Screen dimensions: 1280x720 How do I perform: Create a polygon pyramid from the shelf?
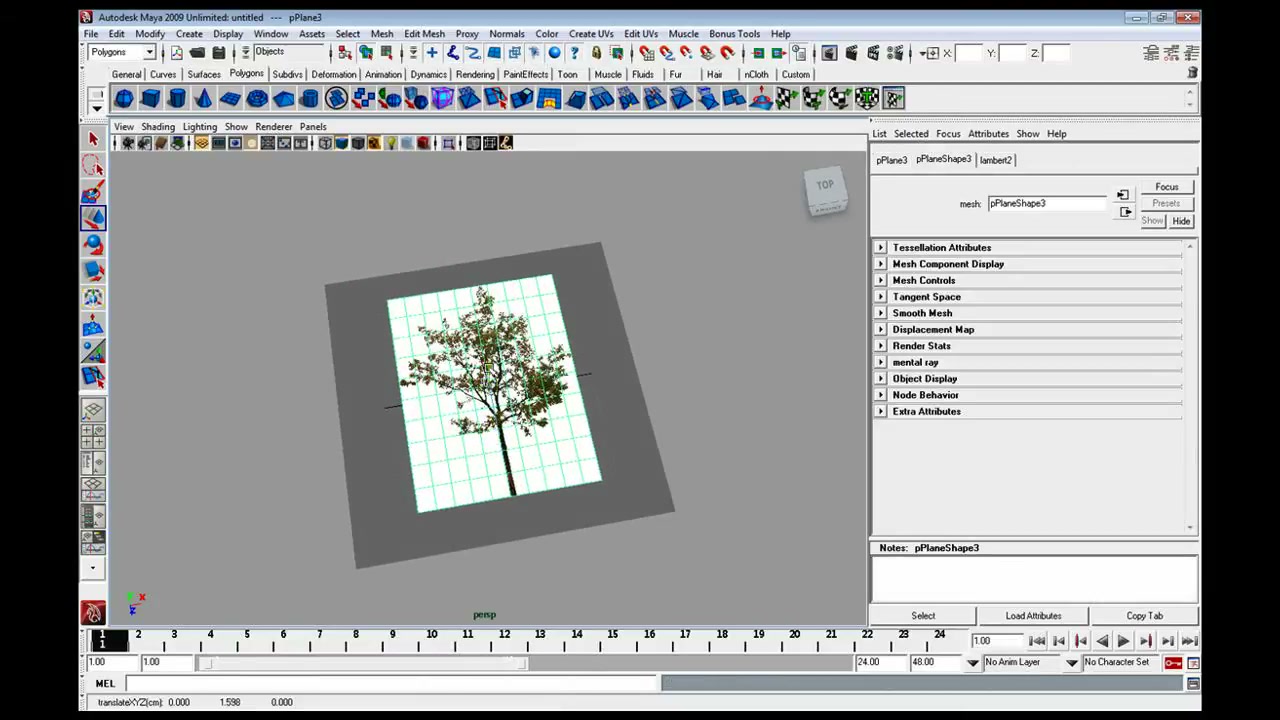283,98
